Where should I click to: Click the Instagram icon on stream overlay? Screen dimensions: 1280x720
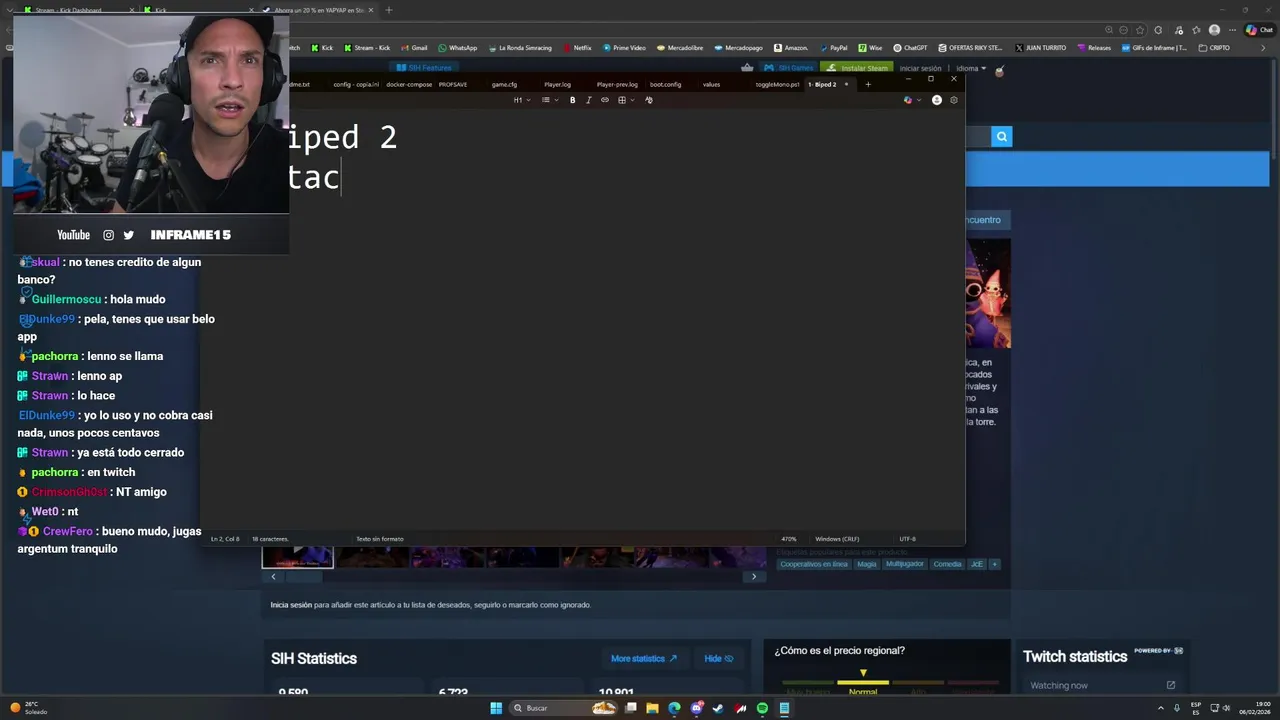[x=108, y=235]
